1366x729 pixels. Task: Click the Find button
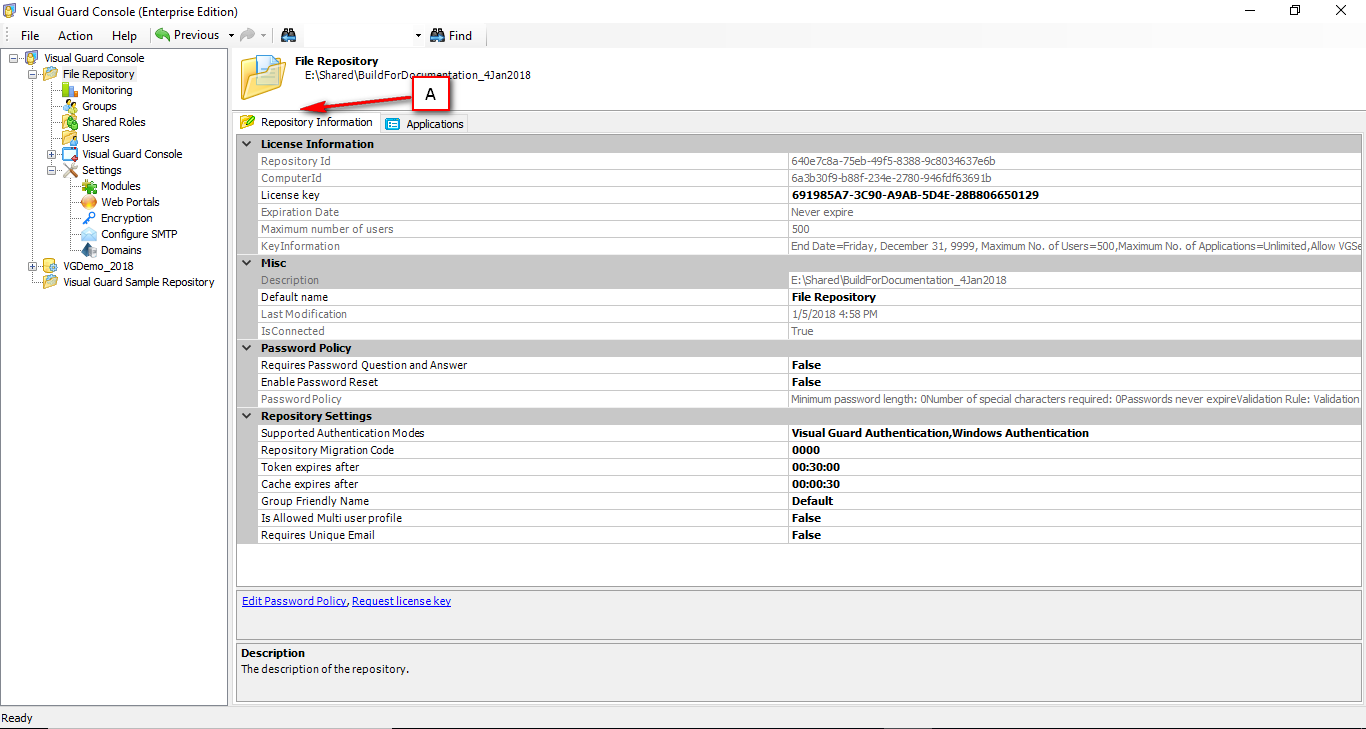[x=451, y=35]
